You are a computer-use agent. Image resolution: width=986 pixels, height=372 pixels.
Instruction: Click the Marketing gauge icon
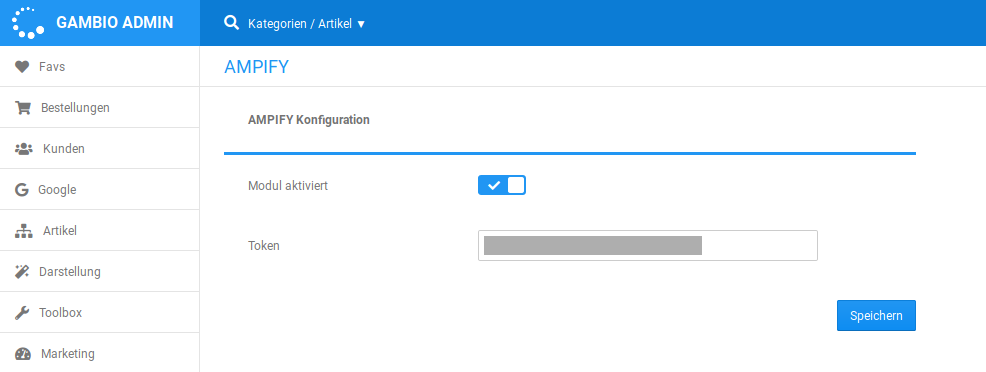click(x=23, y=354)
